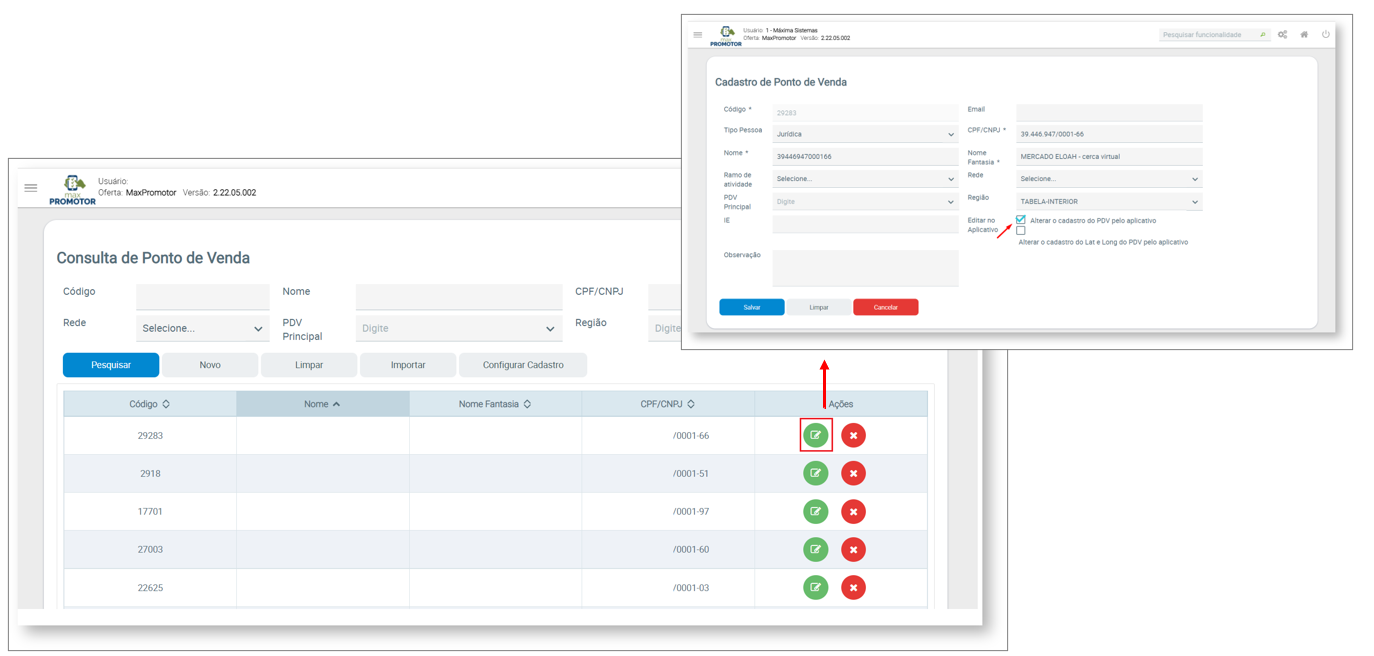The width and height of the screenshot is (1374, 656).
Task: Open the hamburger menu in Consulta window
Action: (31, 188)
